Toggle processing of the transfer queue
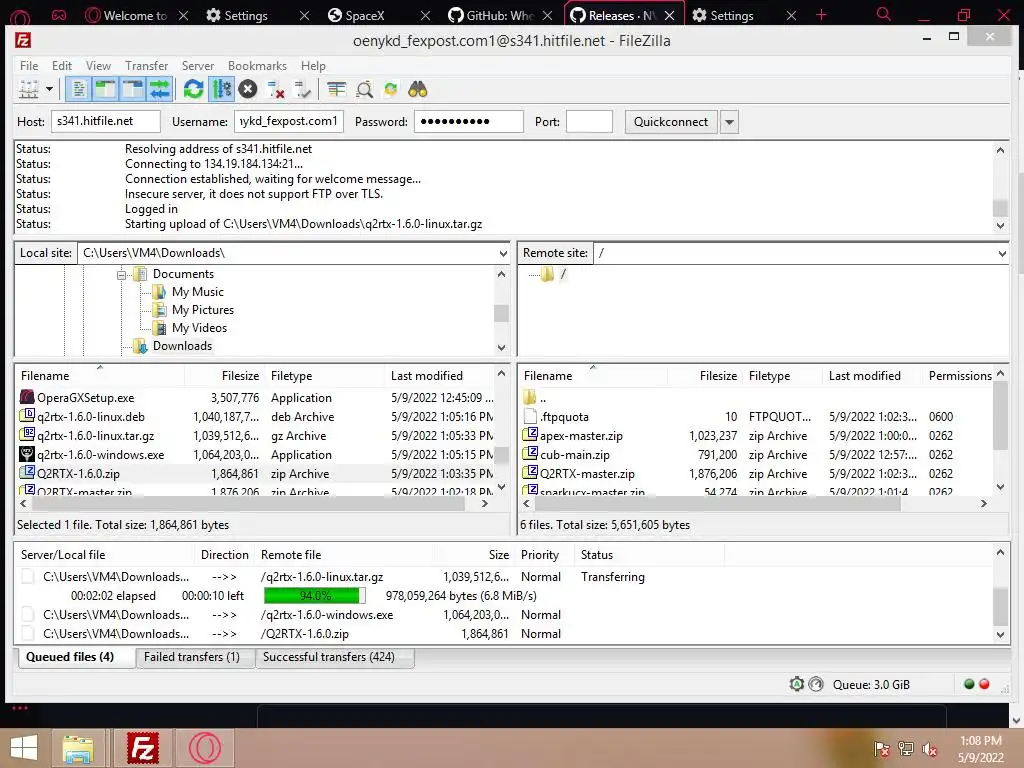The image size is (1024, 768). (x=222, y=89)
